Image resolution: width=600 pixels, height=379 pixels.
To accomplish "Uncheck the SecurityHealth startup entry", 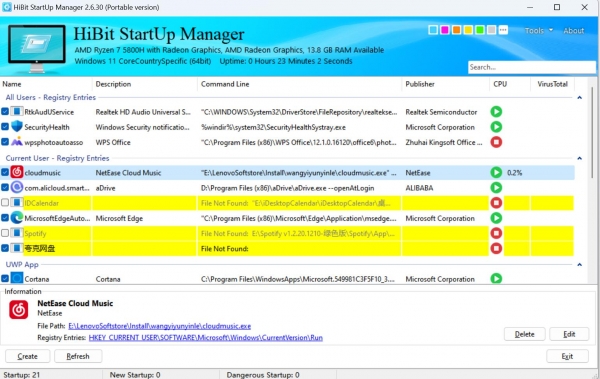I will (5, 127).
